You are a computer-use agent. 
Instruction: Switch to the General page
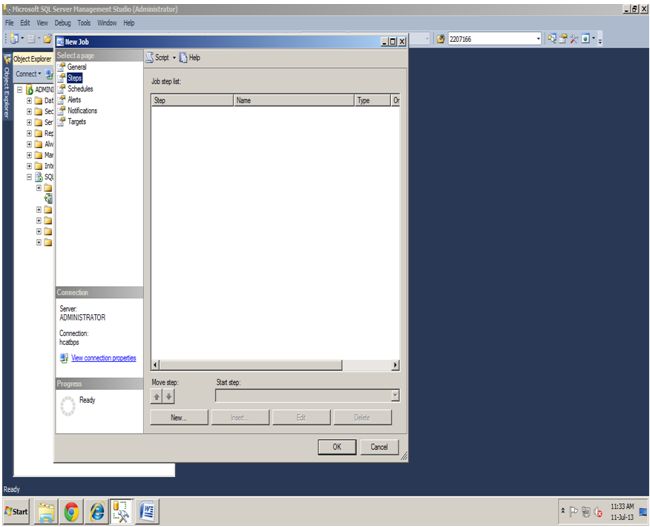point(77,67)
